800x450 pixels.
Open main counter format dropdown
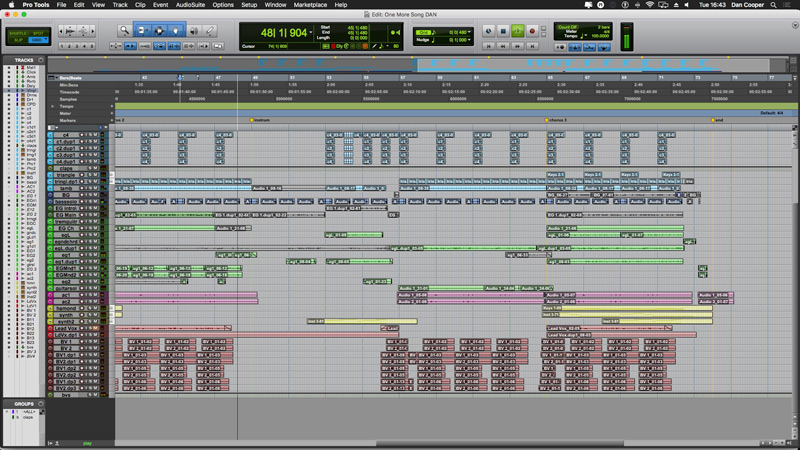pos(311,33)
